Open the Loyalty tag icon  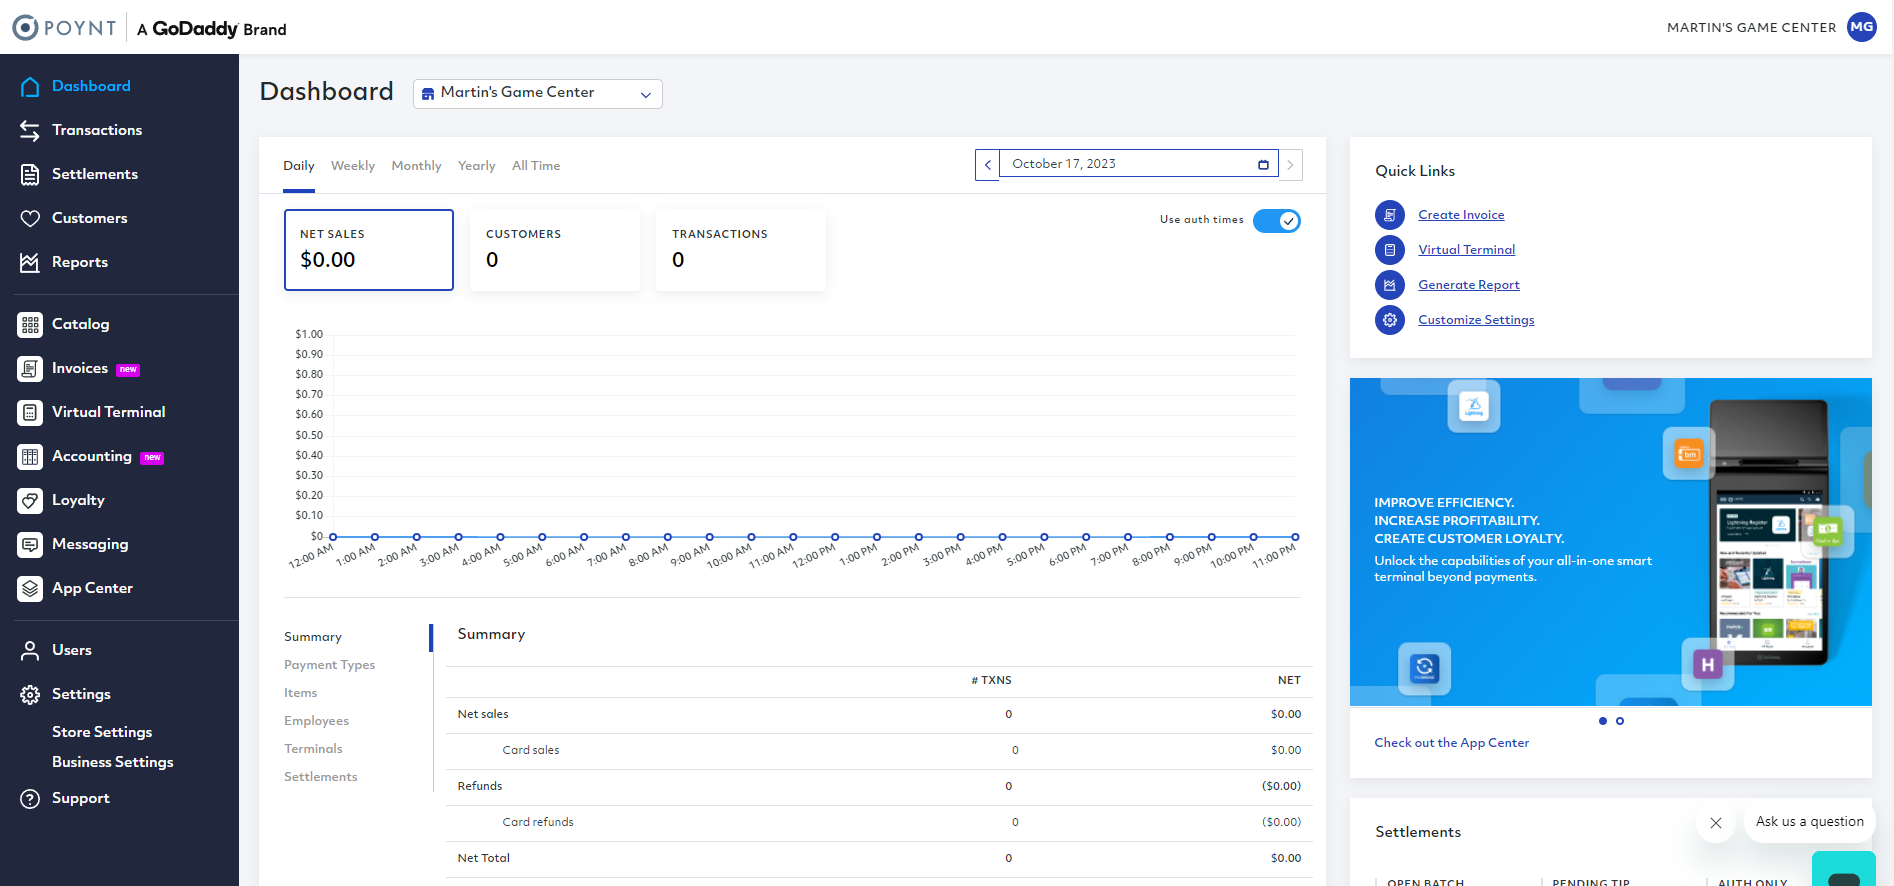click(30, 500)
